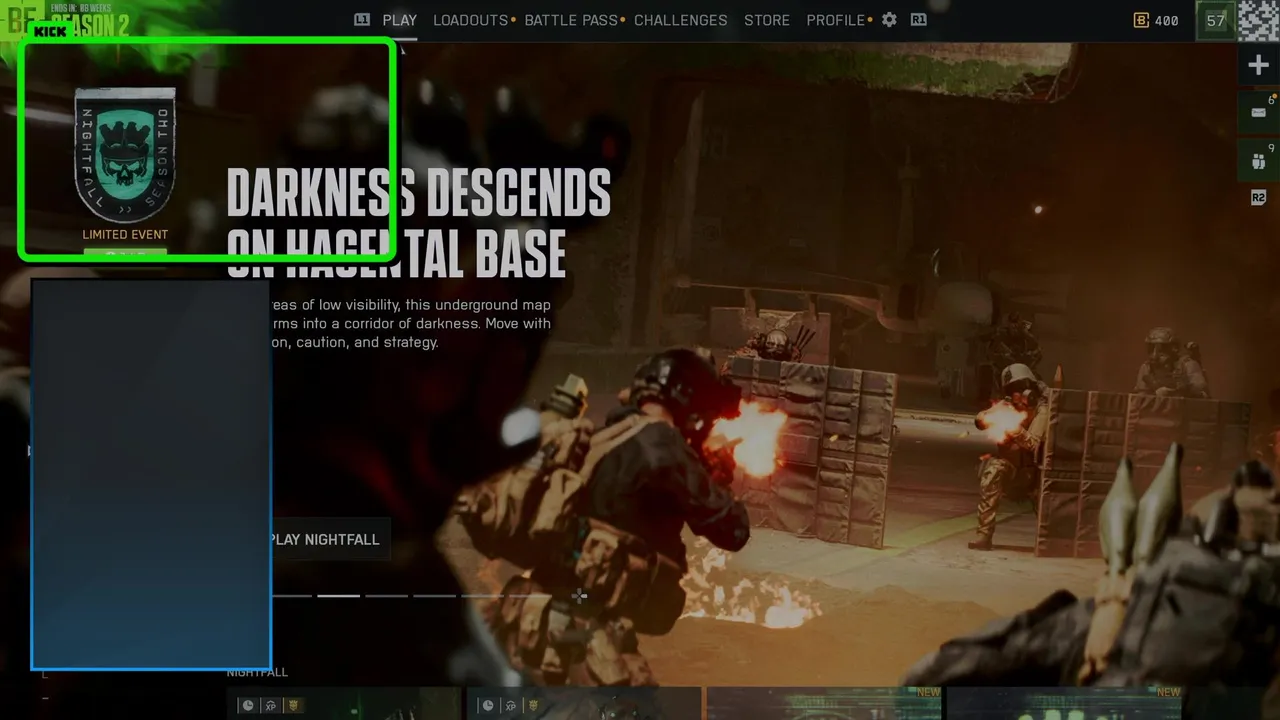Click the 'LIMITED EVENT' label
Image resolution: width=1280 pixels, height=720 pixels.
[125, 235]
